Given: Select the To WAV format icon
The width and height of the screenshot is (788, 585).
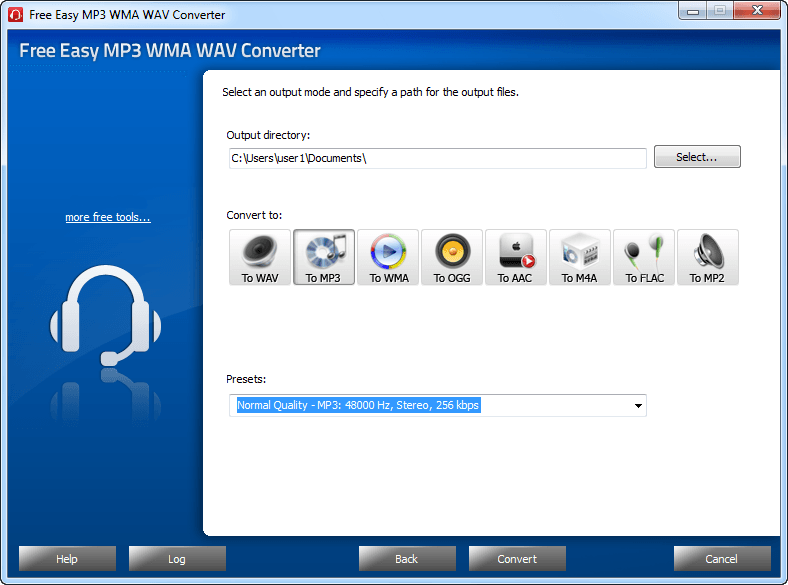Looking at the screenshot, I should coord(260,258).
